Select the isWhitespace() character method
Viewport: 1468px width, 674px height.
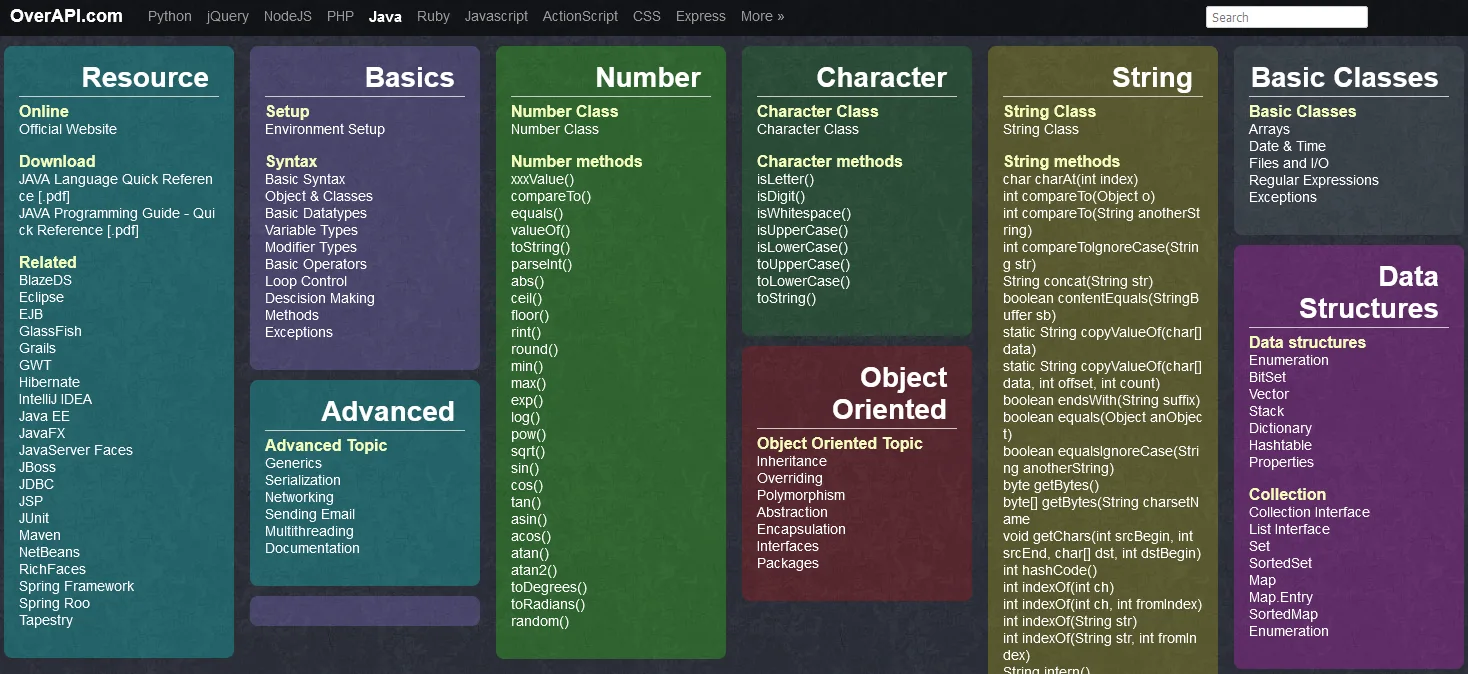tap(804, 213)
